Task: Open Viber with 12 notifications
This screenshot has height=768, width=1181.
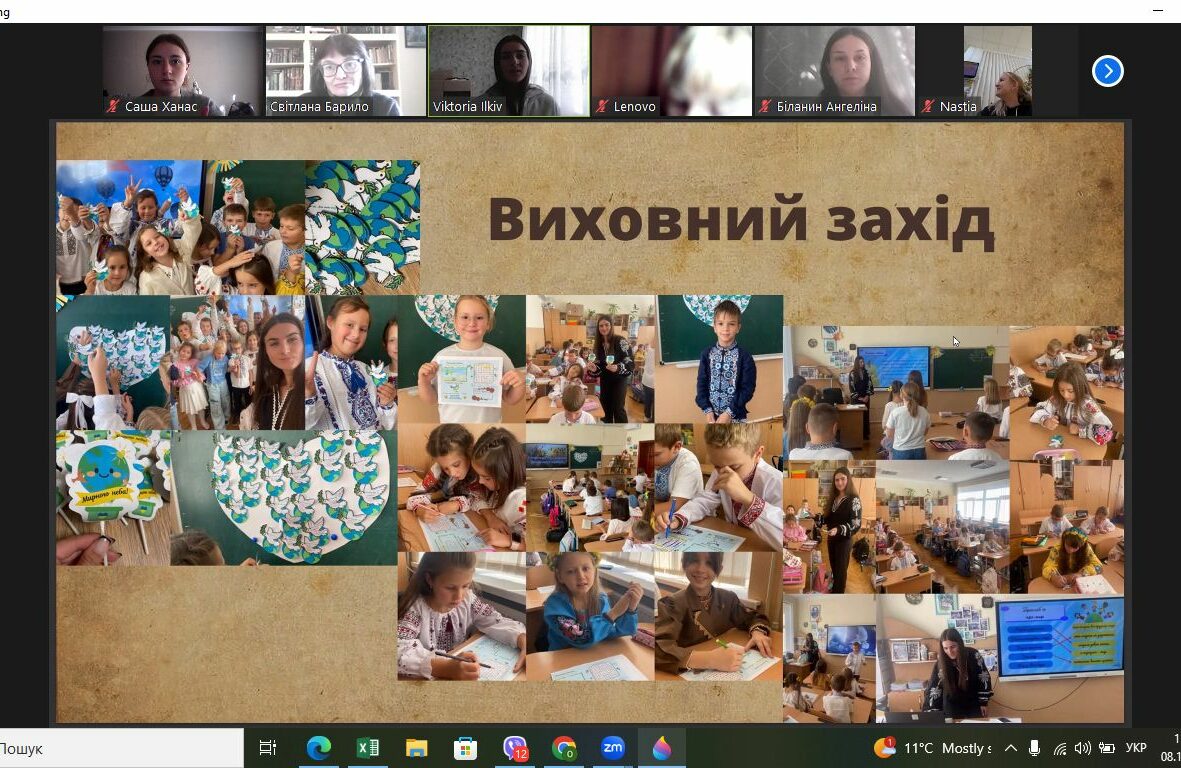Action: (x=515, y=747)
